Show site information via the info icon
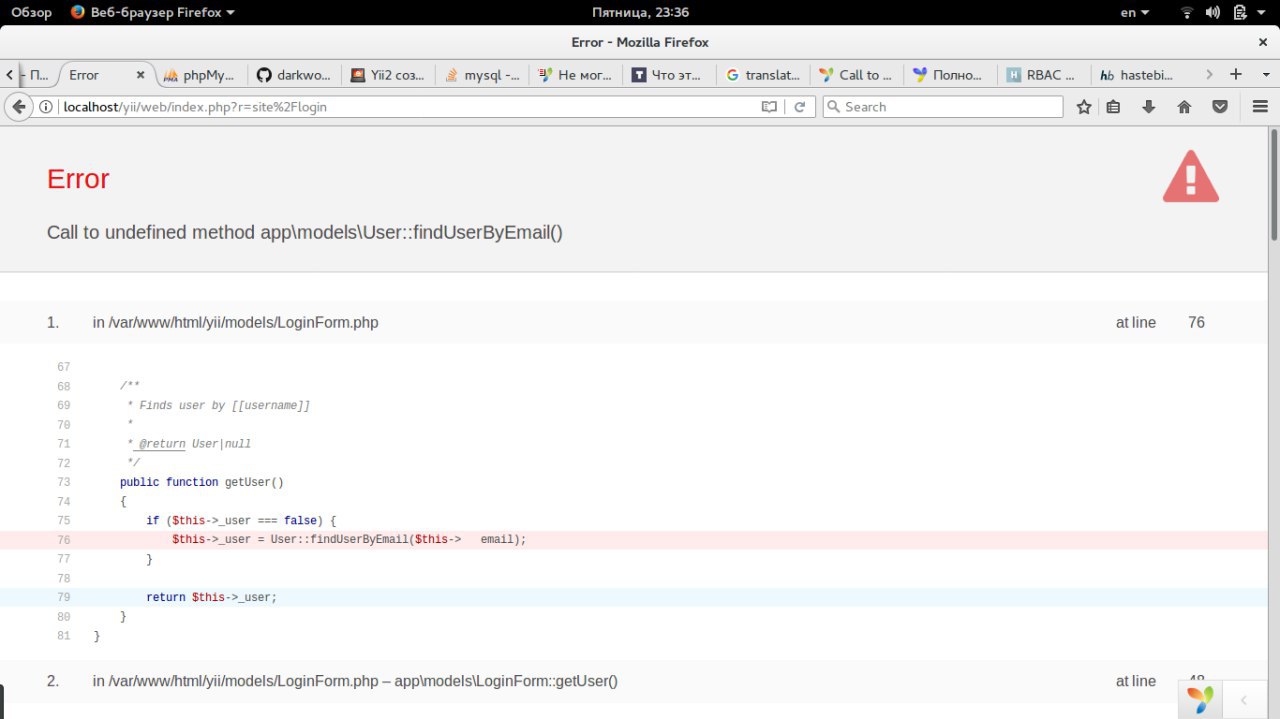 click(x=46, y=107)
